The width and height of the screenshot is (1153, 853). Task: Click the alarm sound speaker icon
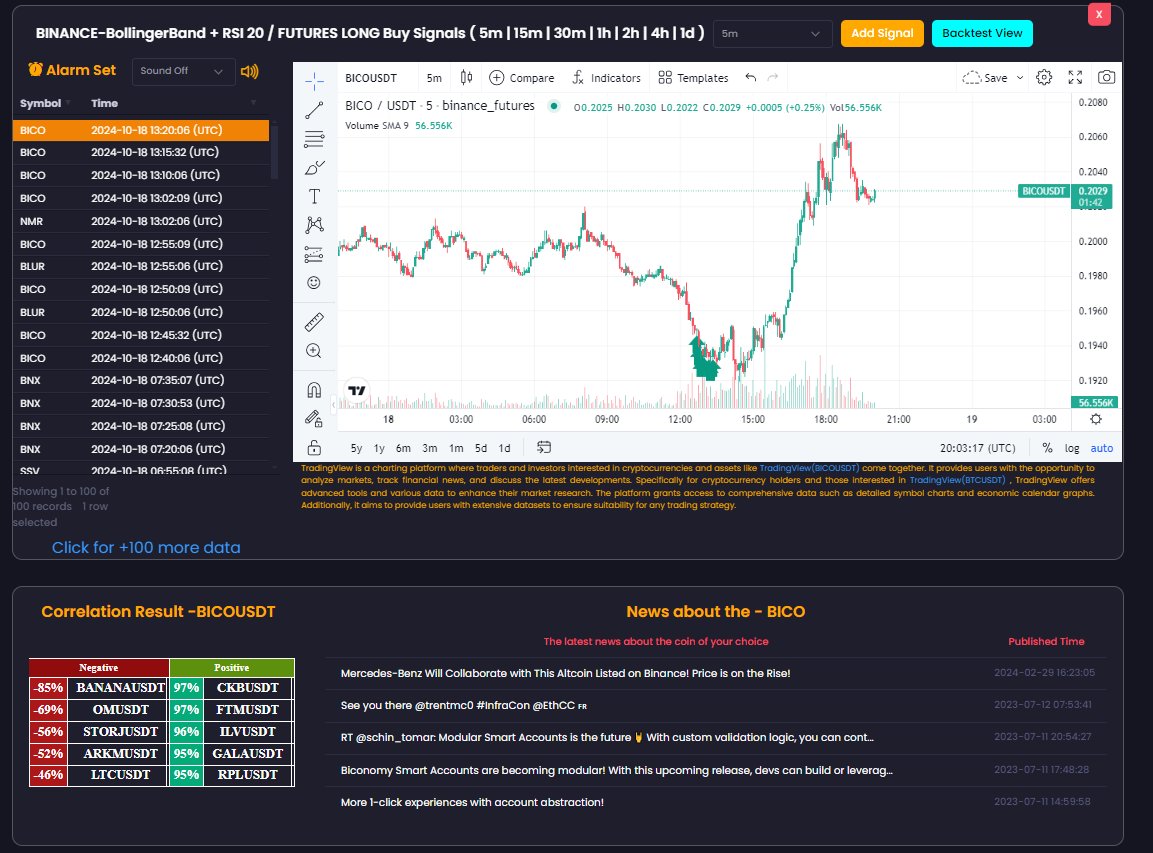(x=249, y=71)
